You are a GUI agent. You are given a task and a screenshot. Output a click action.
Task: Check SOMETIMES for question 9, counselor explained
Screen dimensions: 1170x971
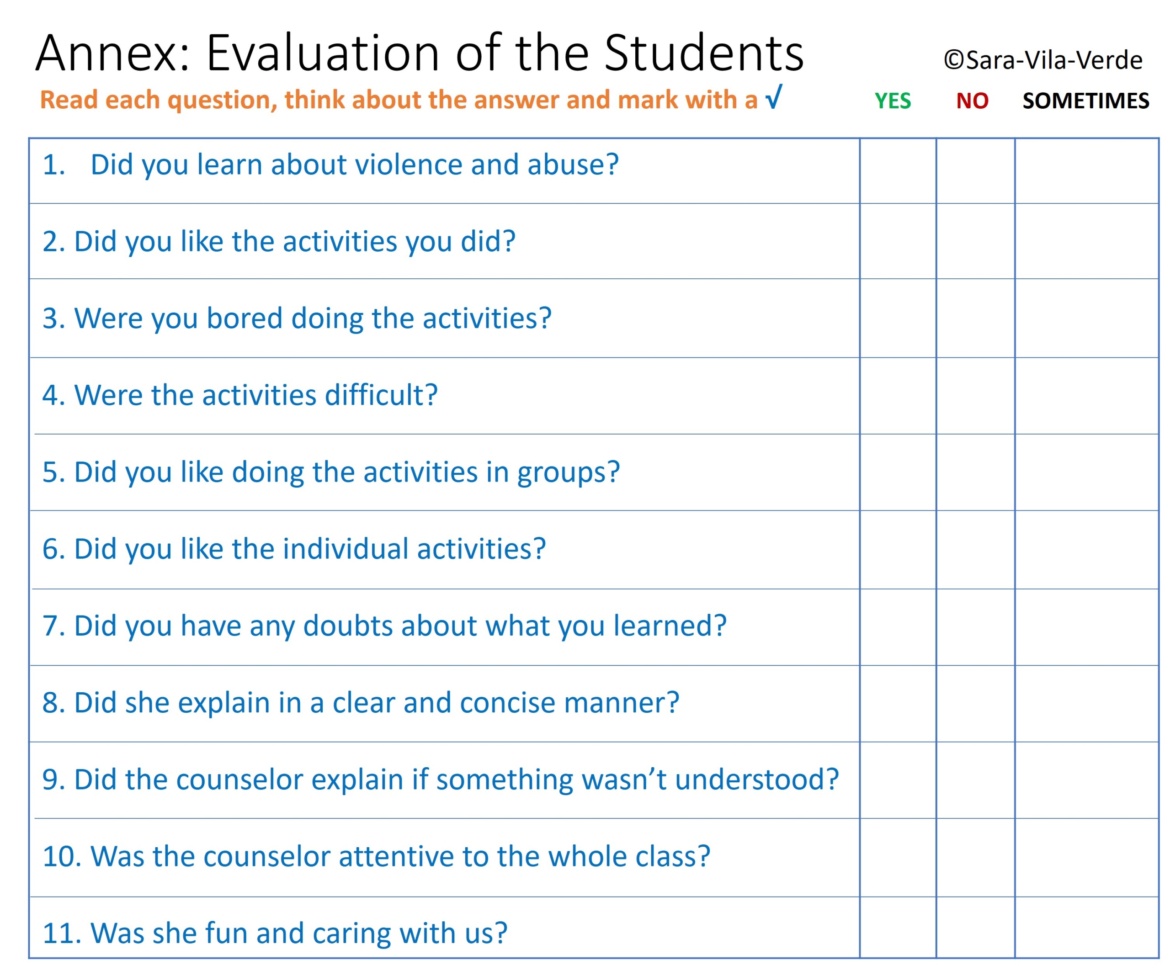[1086, 780]
